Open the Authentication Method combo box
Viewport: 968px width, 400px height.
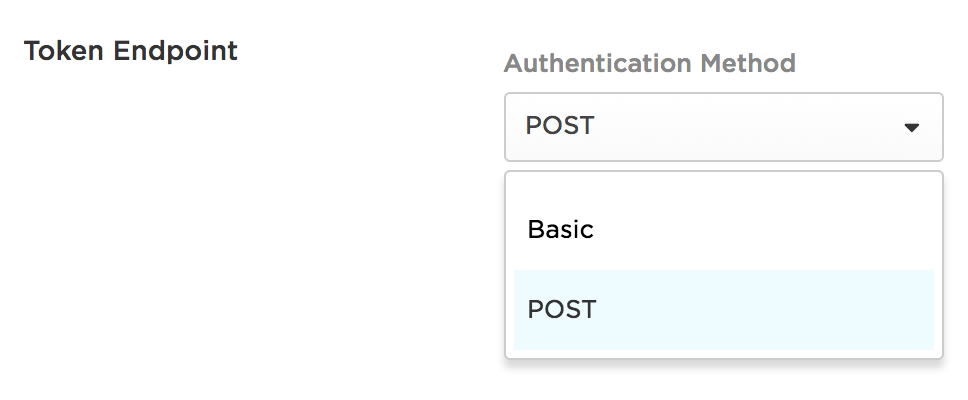point(724,127)
